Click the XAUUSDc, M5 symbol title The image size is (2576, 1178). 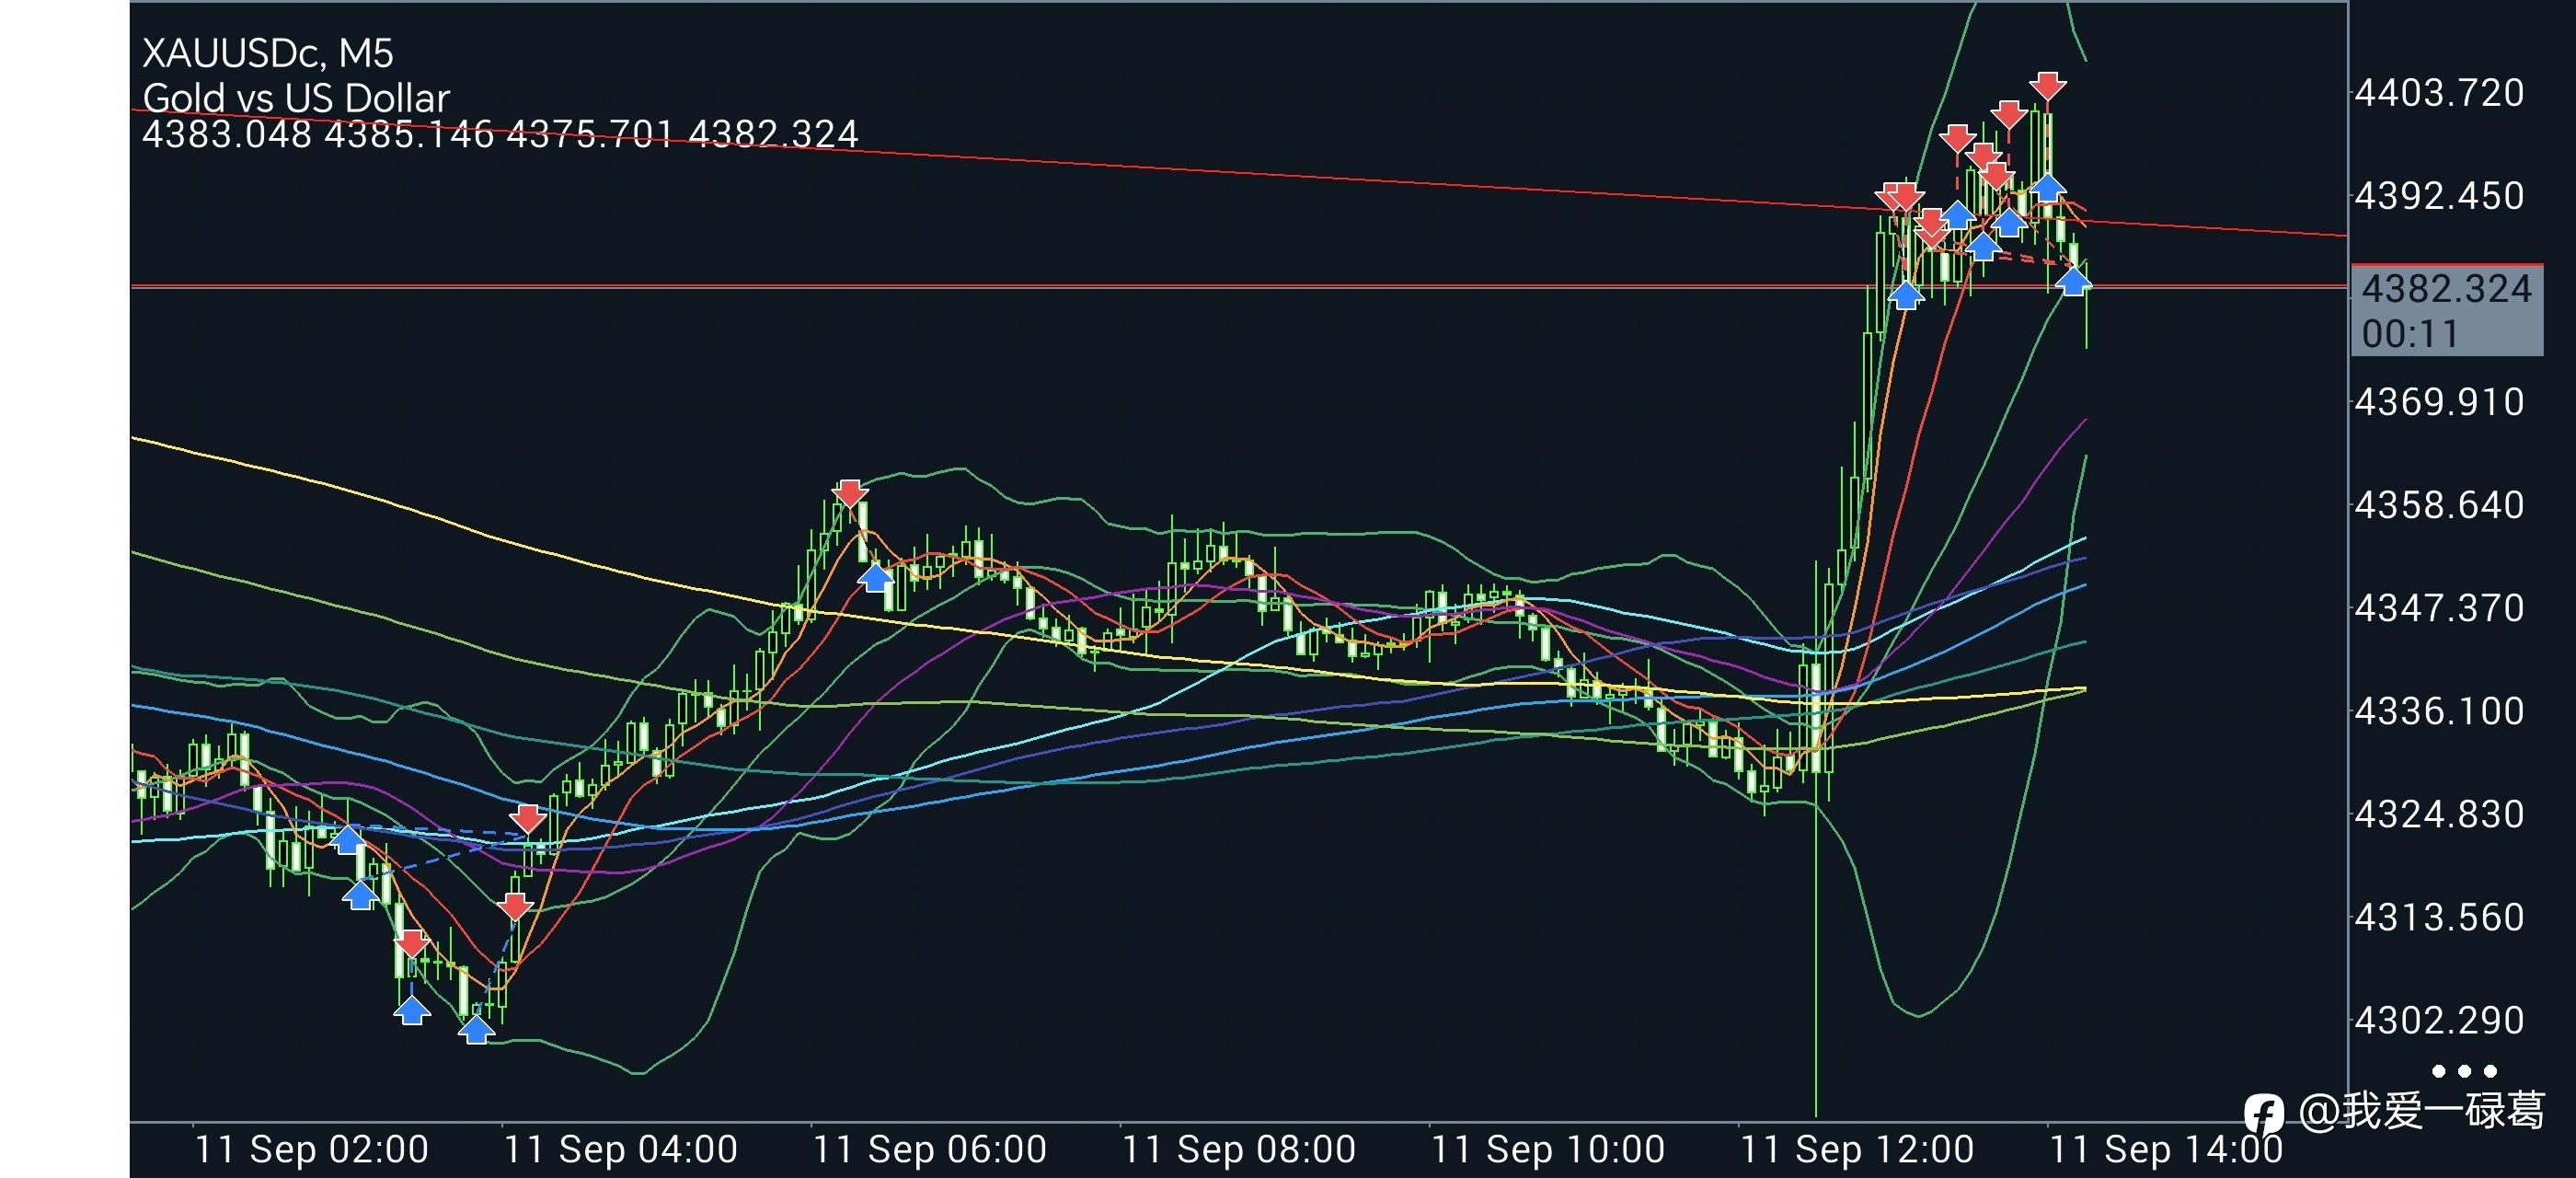click(x=267, y=53)
